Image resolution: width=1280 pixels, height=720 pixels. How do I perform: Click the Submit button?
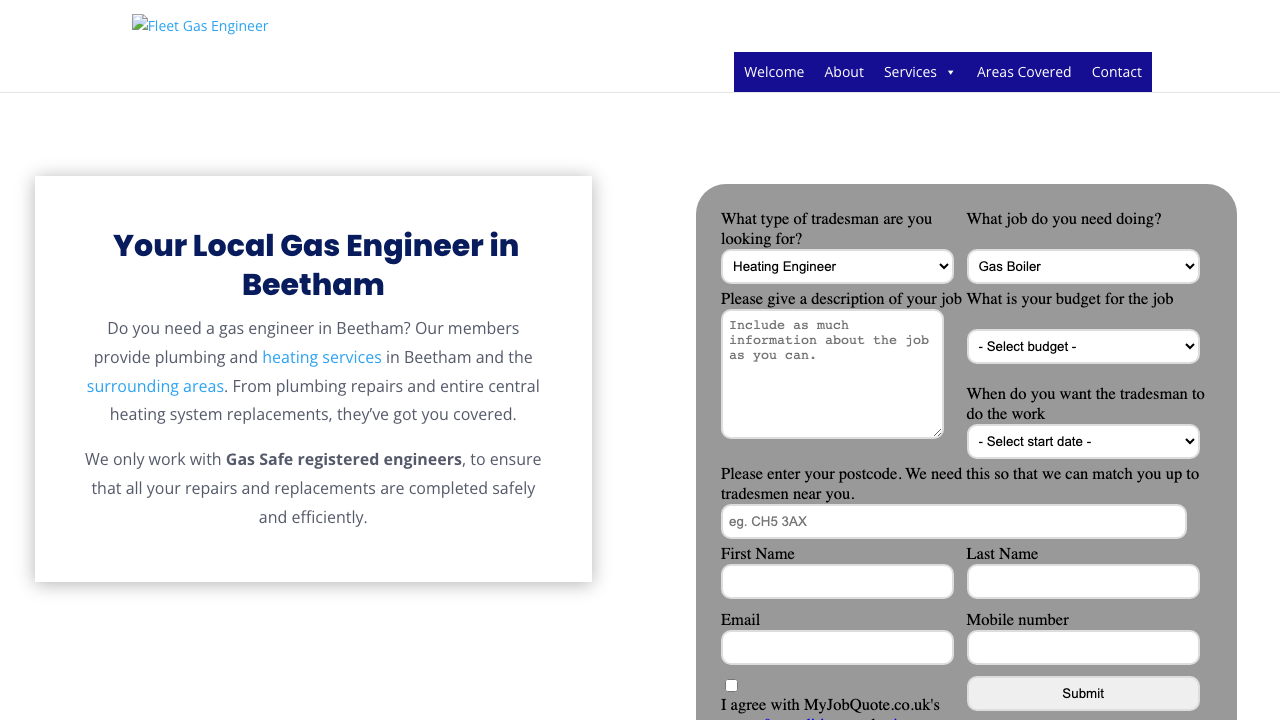1083,693
